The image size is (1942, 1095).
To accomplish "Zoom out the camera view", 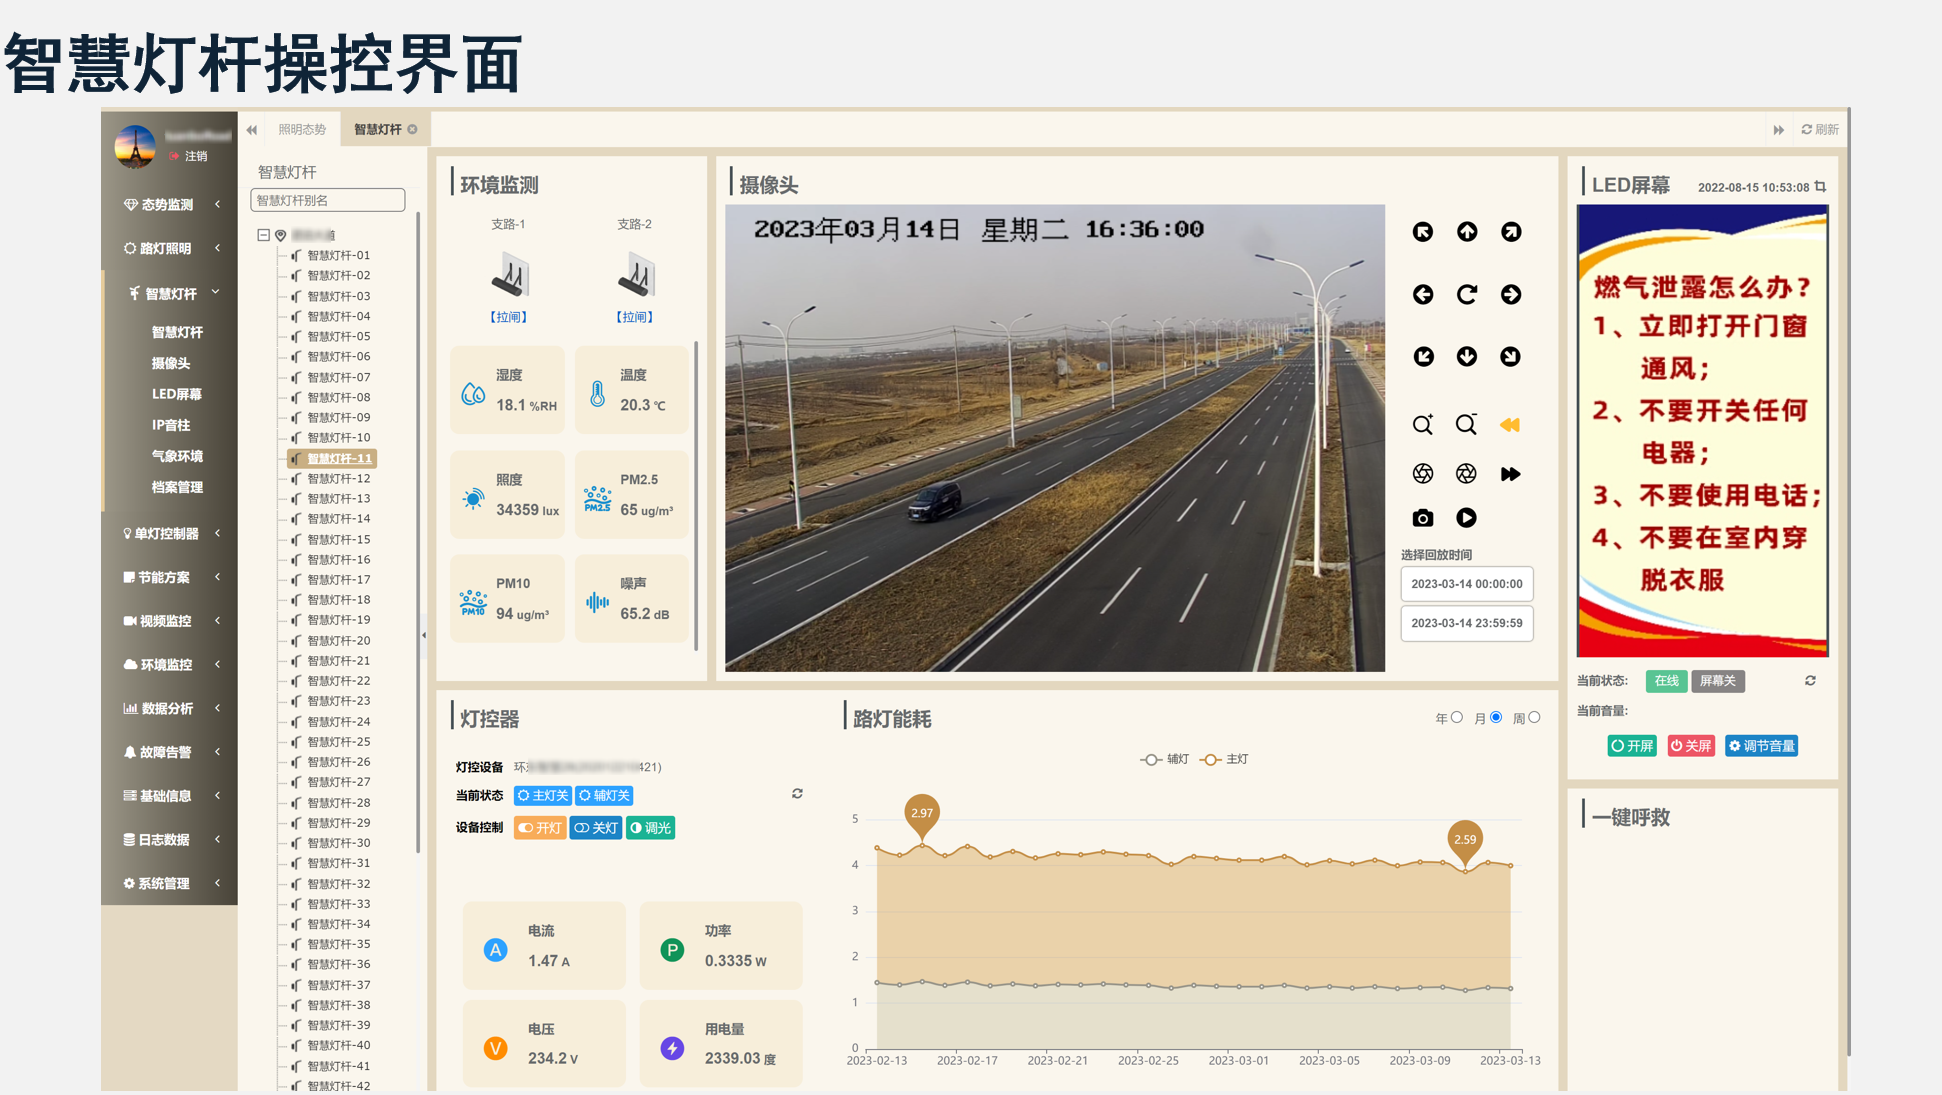I will pos(1466,425).
